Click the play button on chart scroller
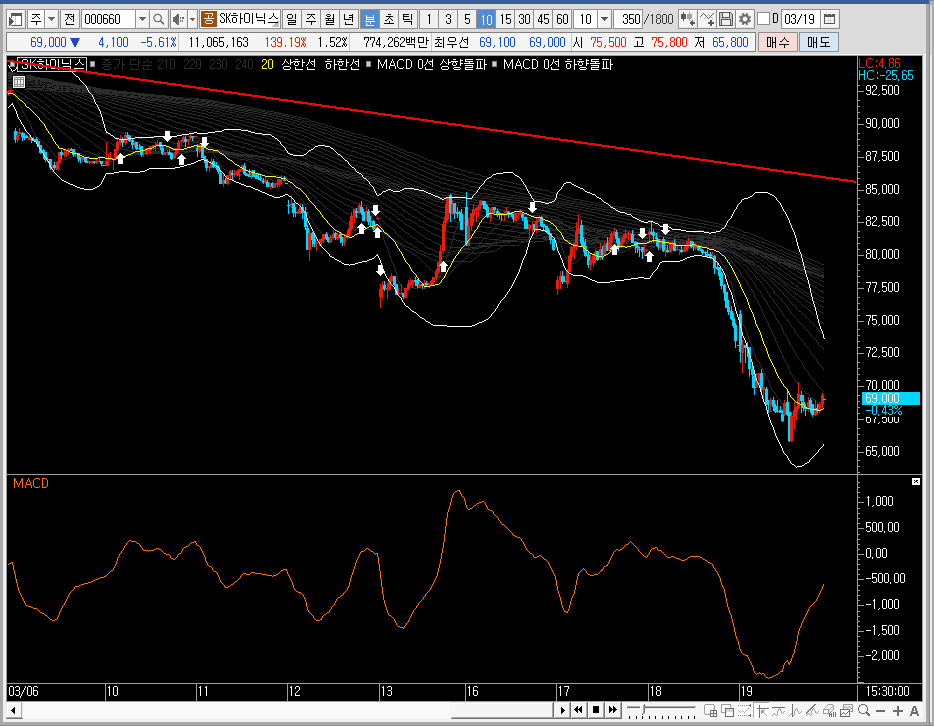The width and height of the screenshot is (934, 726). (x=562, y=710)
